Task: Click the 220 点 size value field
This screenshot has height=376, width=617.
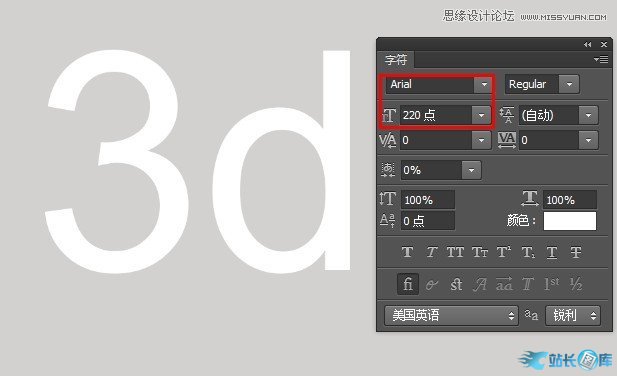Action: click(436, 115)
